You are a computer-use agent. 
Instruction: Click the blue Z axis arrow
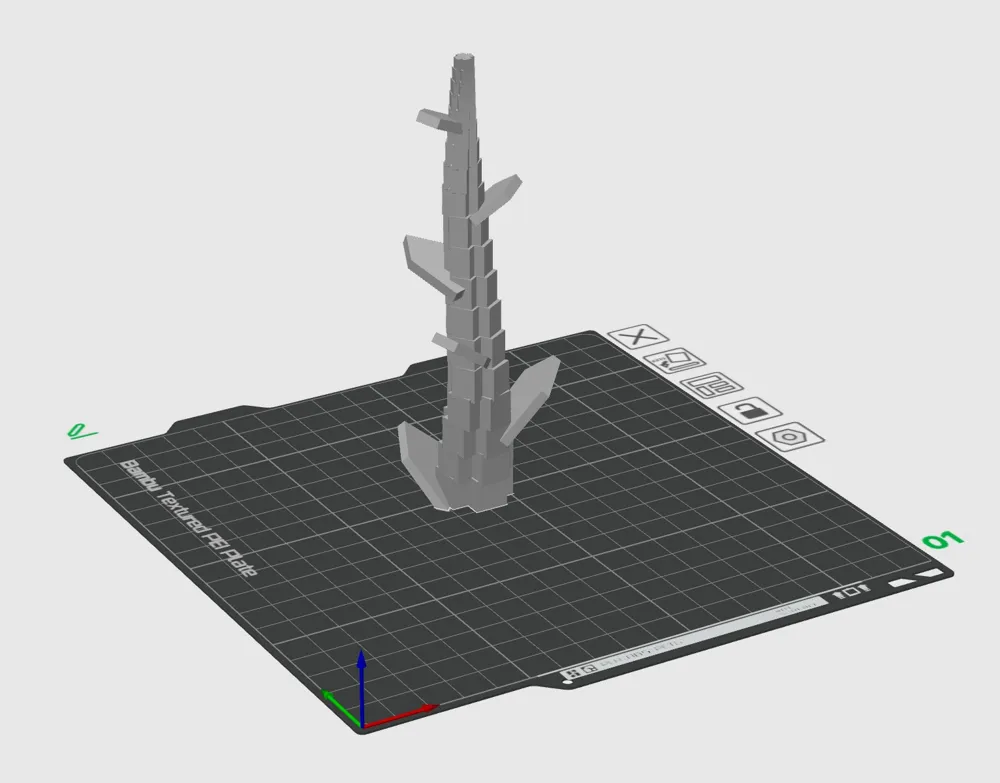(x=362, y=672)
